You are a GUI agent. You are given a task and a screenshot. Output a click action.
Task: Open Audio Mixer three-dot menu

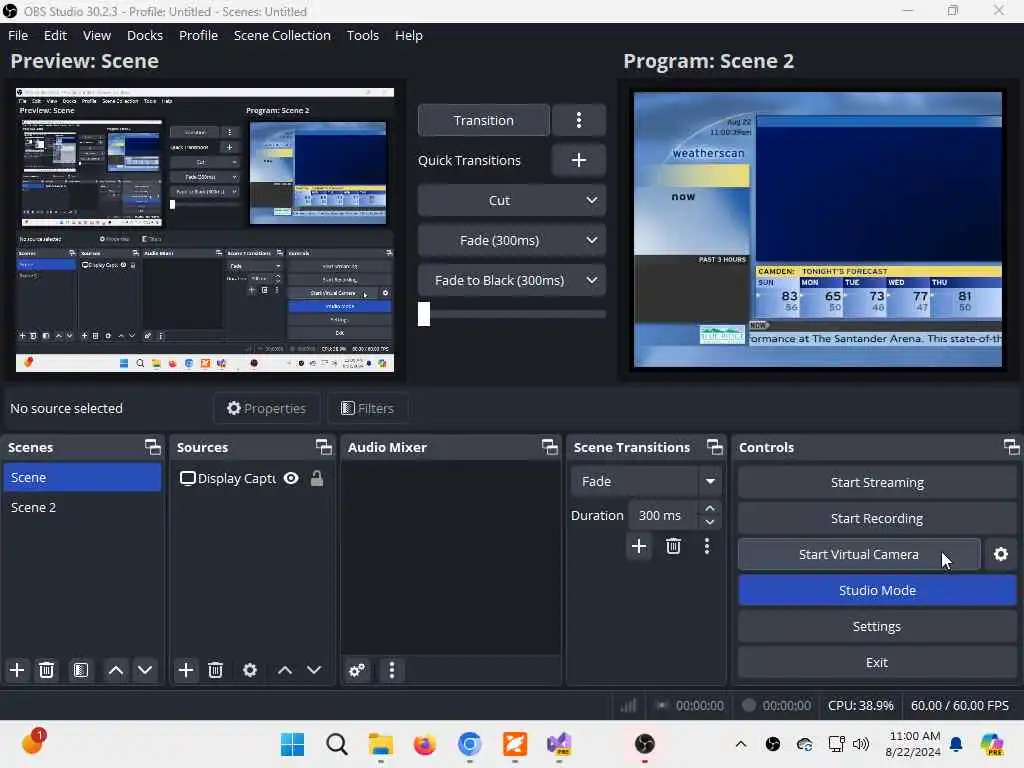(x=392, y=670)
